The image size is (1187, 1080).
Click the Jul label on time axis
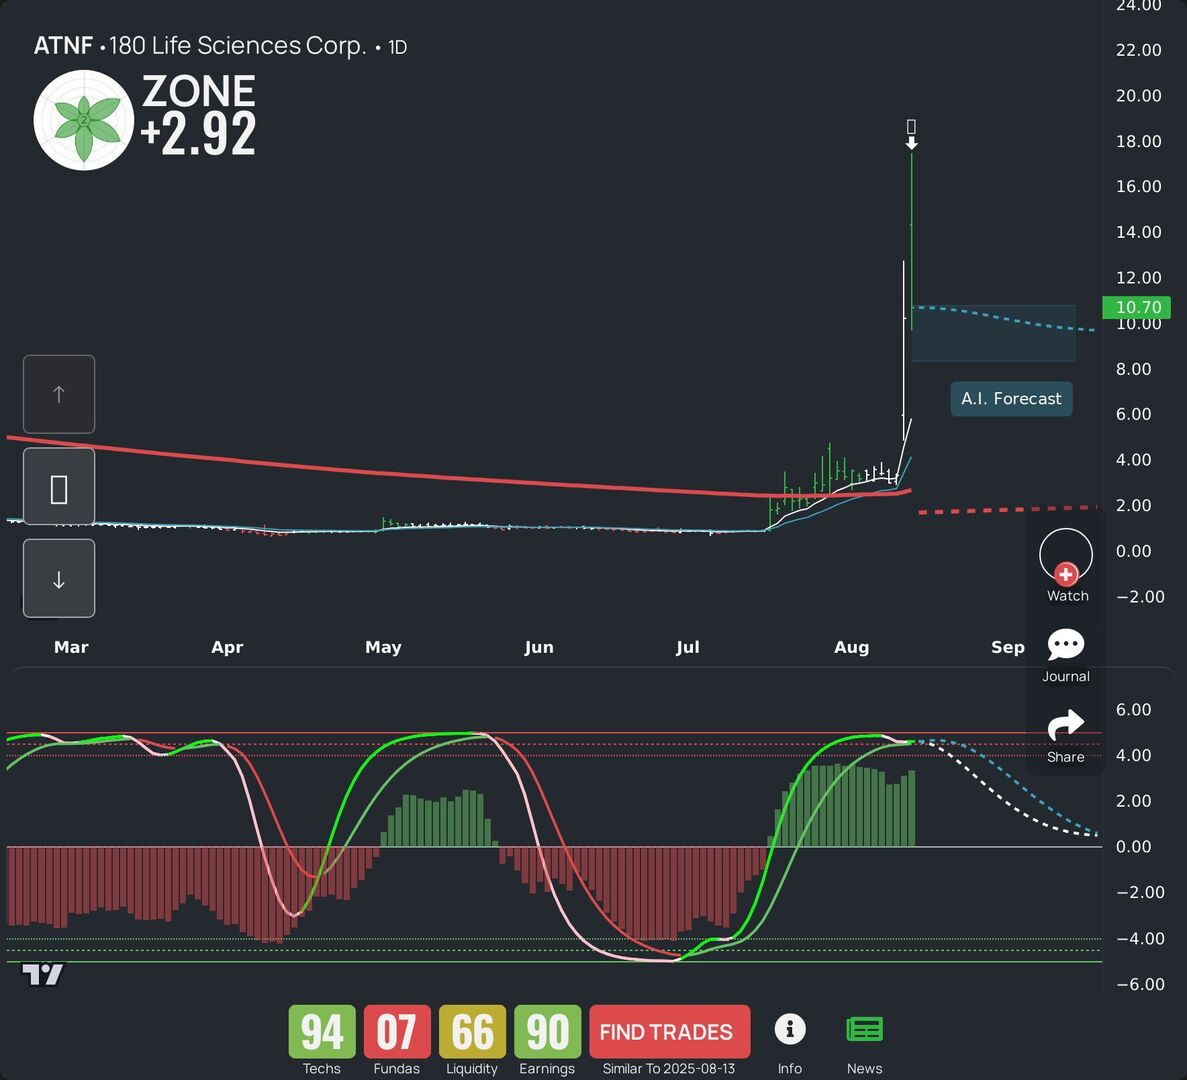click(x=687, y=647)
